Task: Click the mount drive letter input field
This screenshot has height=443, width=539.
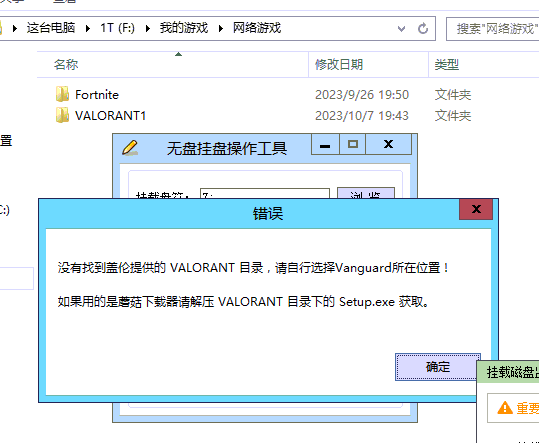Action: (x=265, y=193)
